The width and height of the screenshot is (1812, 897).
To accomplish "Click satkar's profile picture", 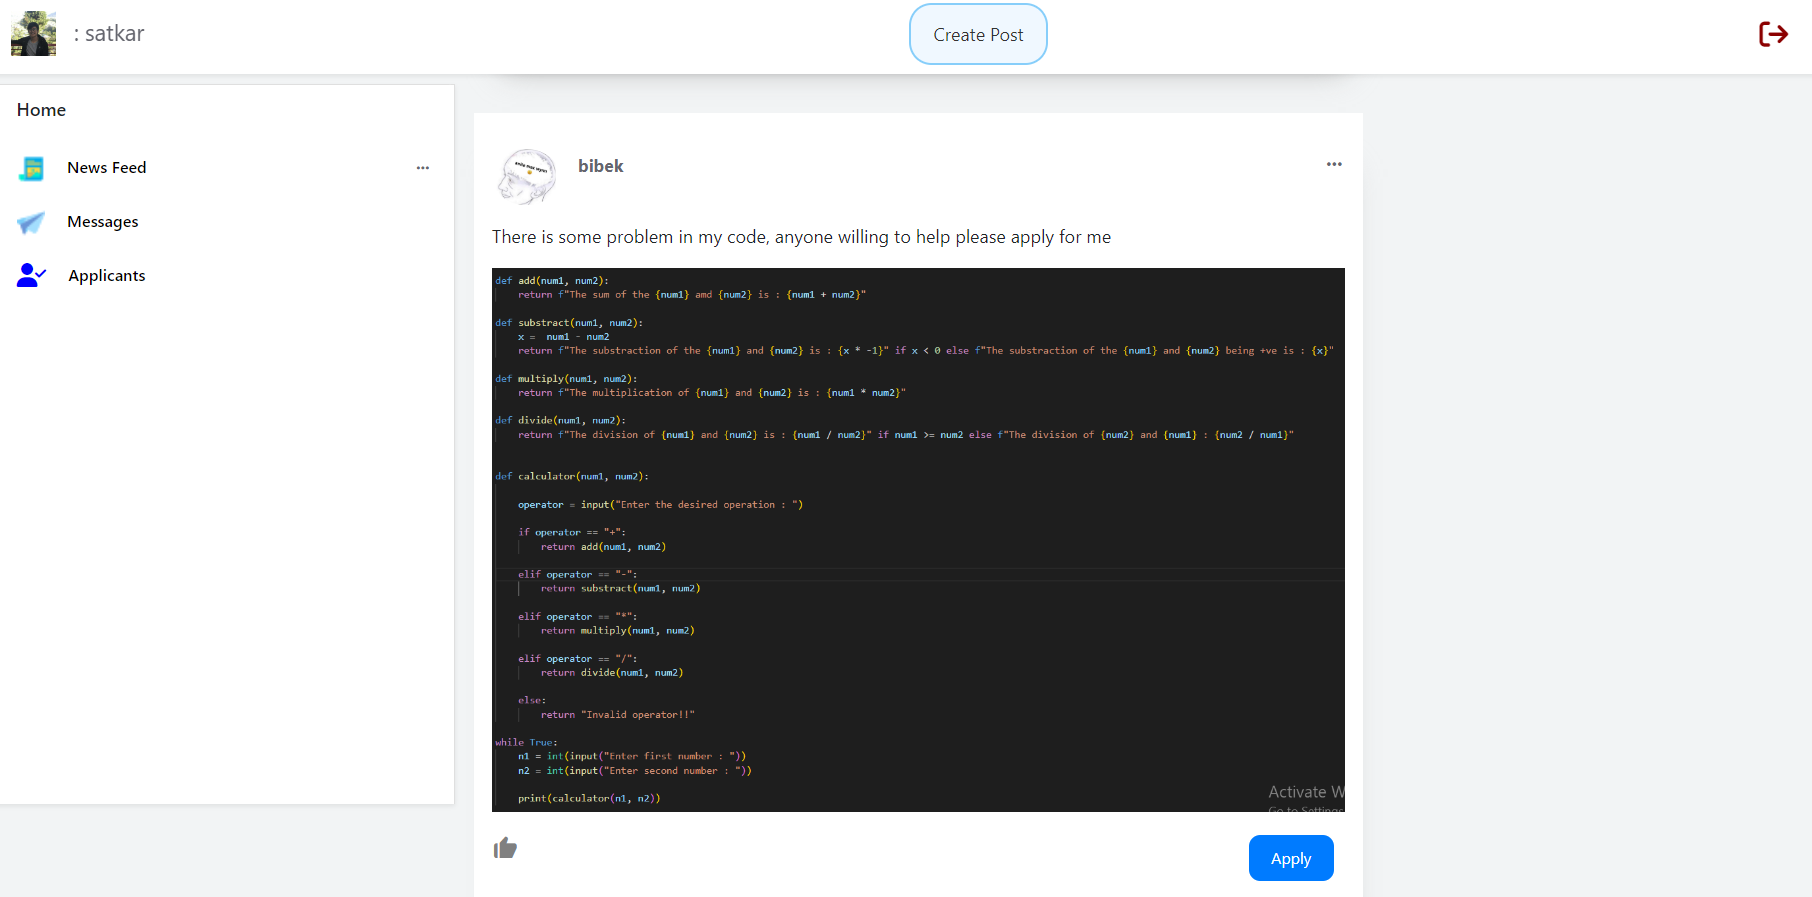I will 33,34.
